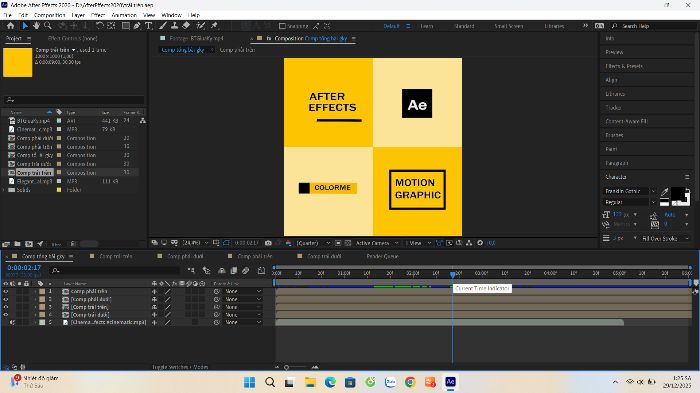Select the Type text tool
This screenshot has width=700, height=393.
(x=149, y=26)
